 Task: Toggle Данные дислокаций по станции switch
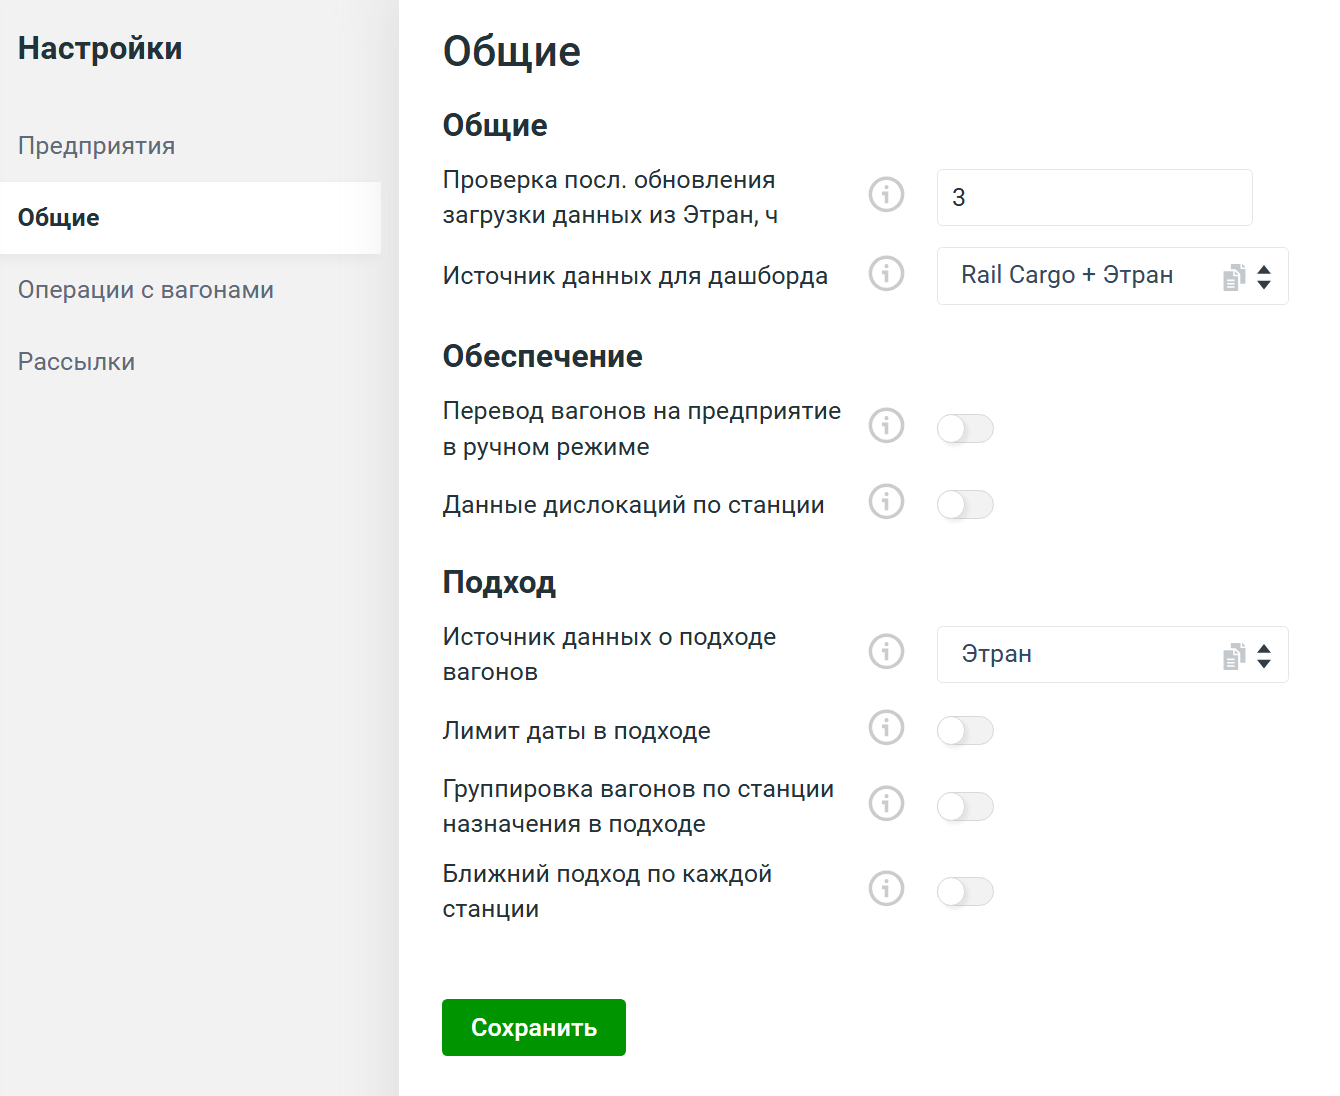click(965, 505)
